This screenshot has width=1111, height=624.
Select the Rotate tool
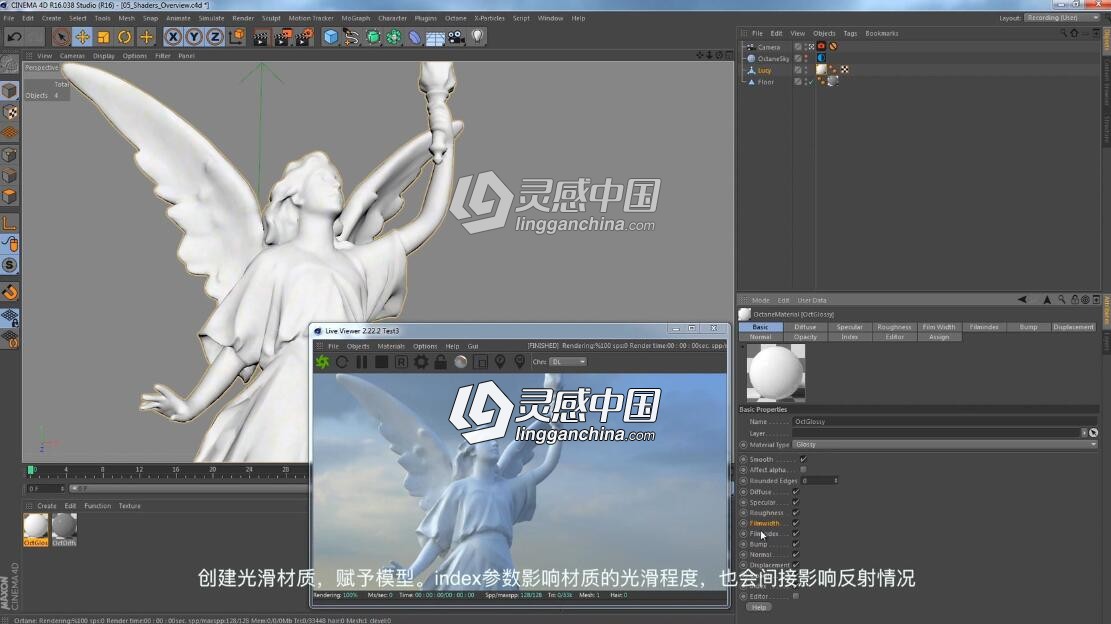(x=125, y=37)
